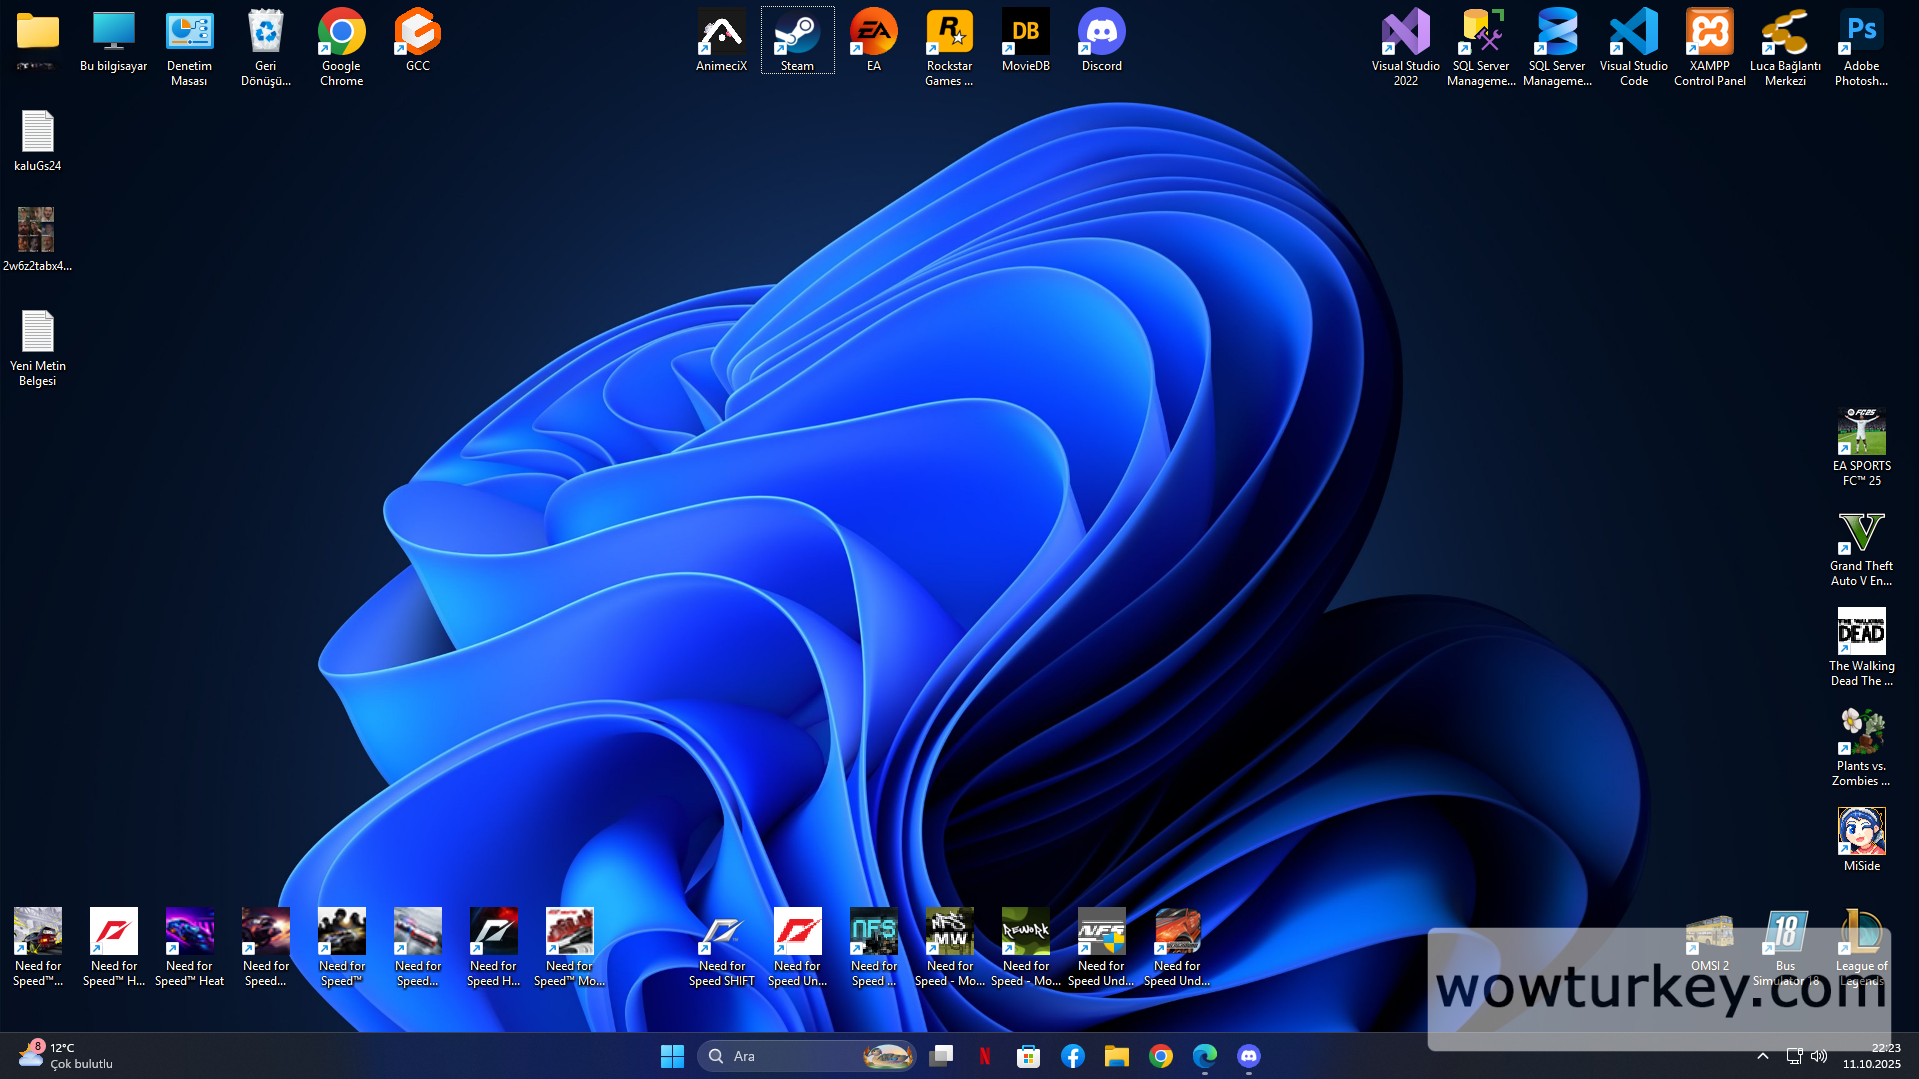Select the AnimeciX desktop shortcut
1919x1079 pixels.
(721, 40)
